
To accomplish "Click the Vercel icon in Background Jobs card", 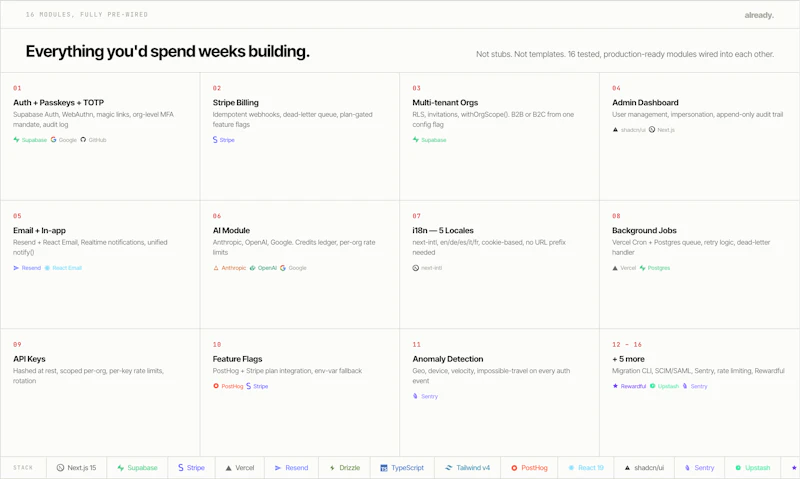I will [615, 268].
